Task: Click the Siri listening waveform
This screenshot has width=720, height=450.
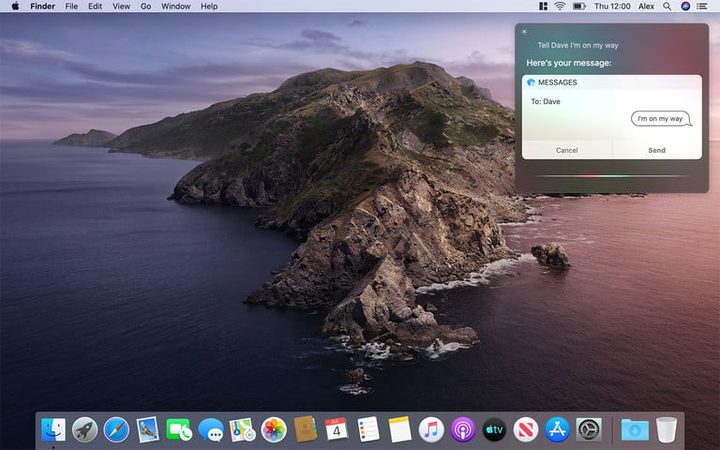Action: coord(612,176)
